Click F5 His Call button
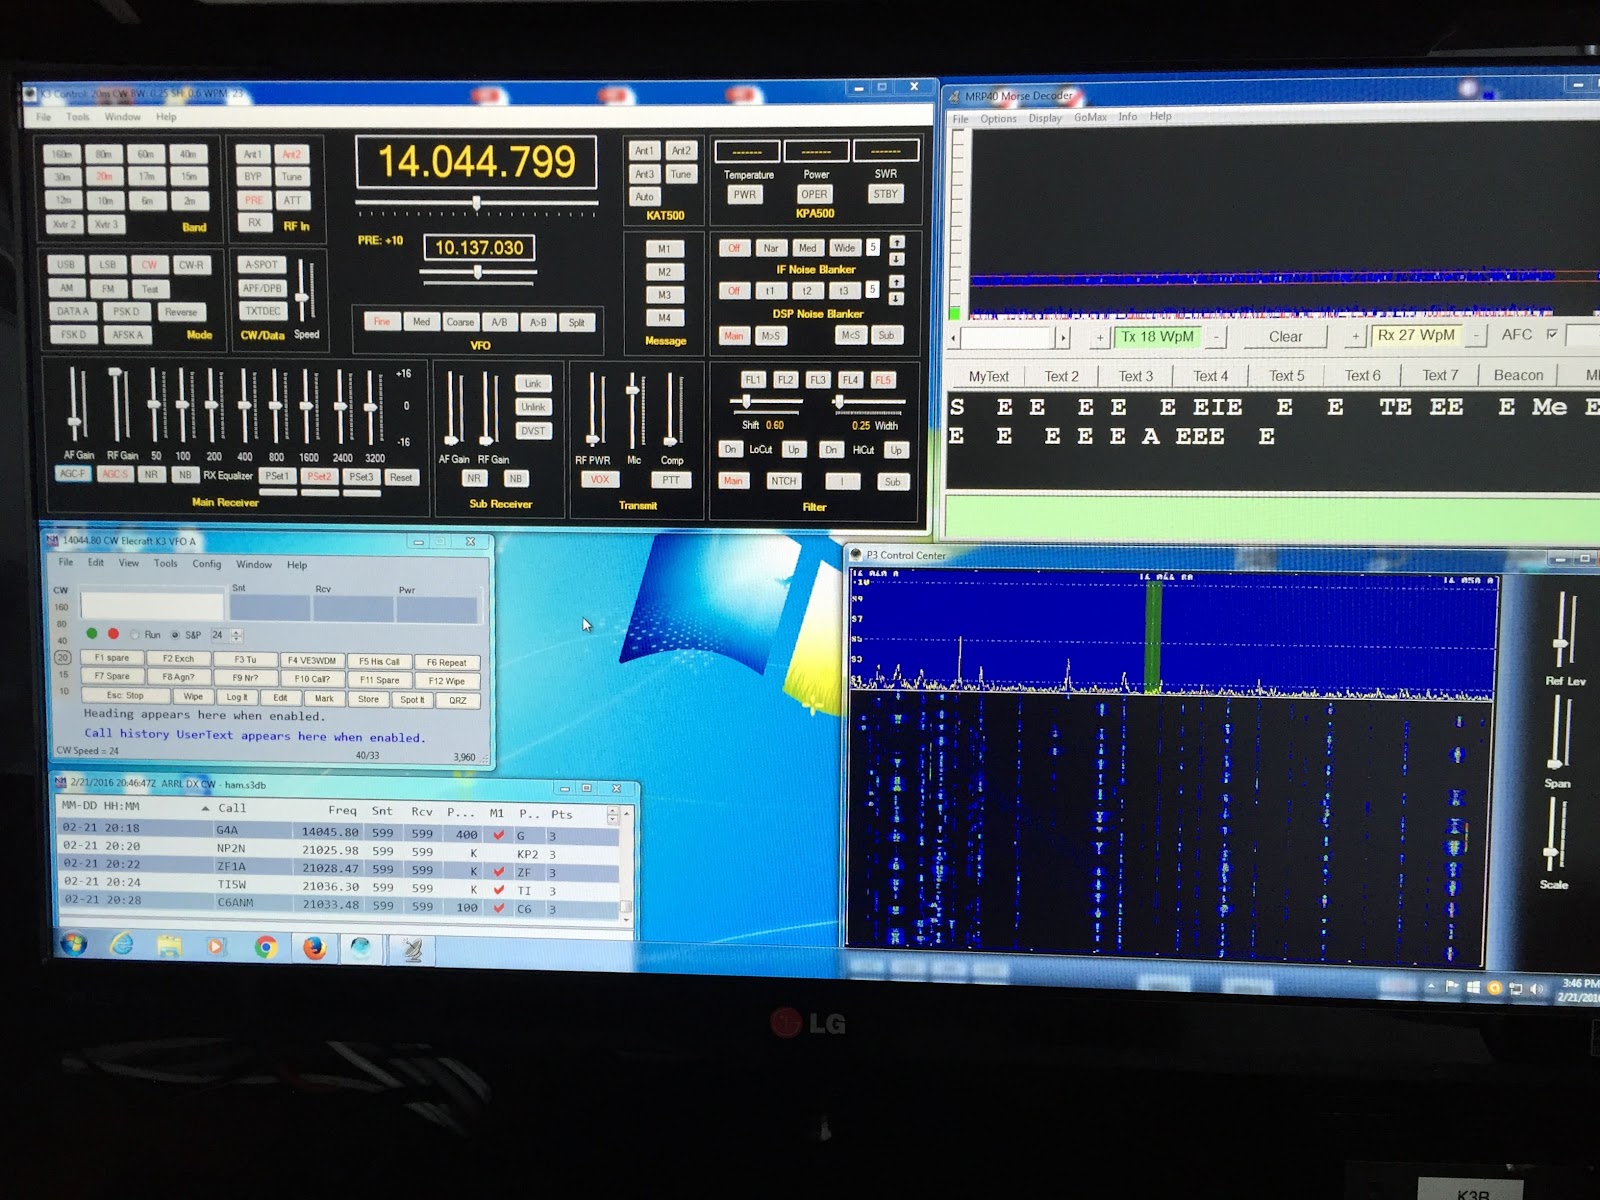 pyautogui.click(x=379, y=661)
